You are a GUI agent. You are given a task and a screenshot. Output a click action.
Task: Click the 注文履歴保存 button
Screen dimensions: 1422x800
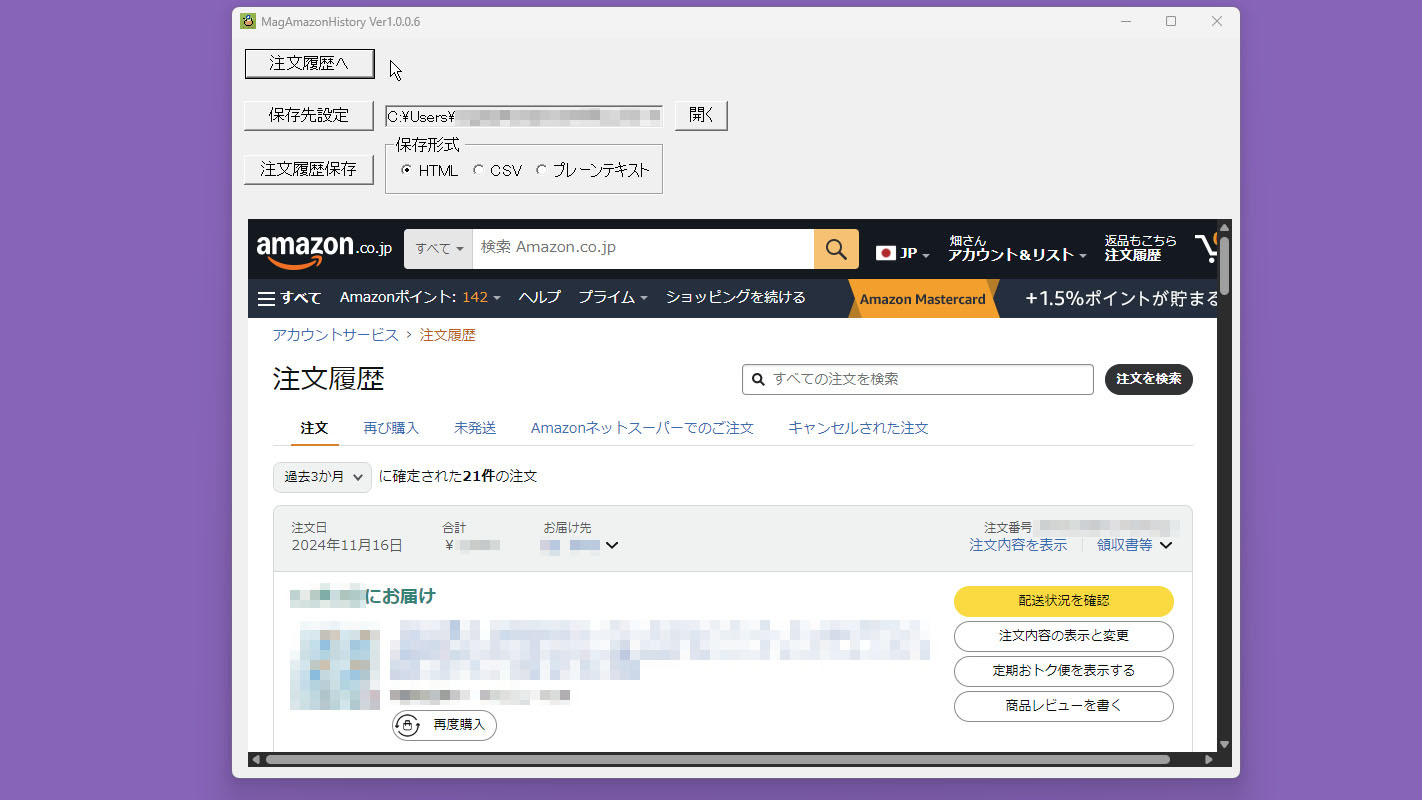point(309,169)
